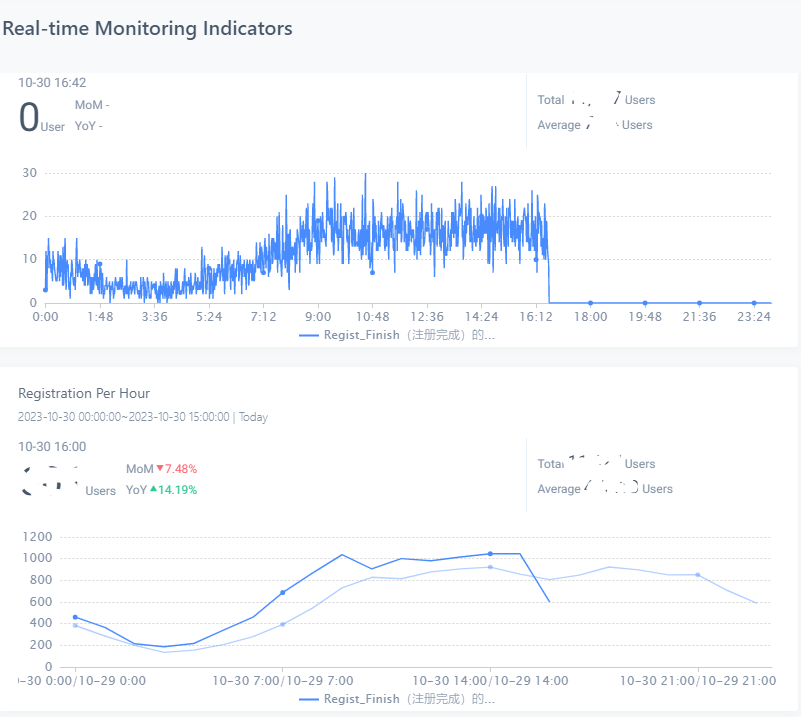This screenshot has width=801, height=717.
Task: Click the Registration Per Hour panel title
Action: [84, 393]
